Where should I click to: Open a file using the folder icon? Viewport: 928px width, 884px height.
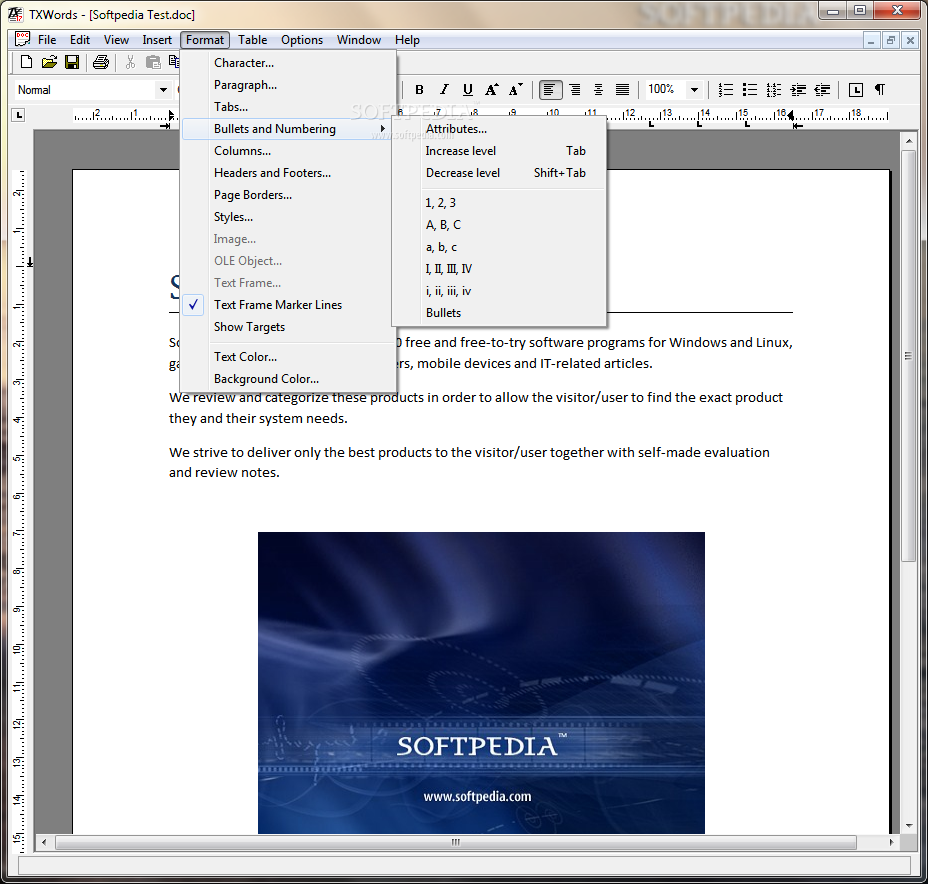pos(49,62)
